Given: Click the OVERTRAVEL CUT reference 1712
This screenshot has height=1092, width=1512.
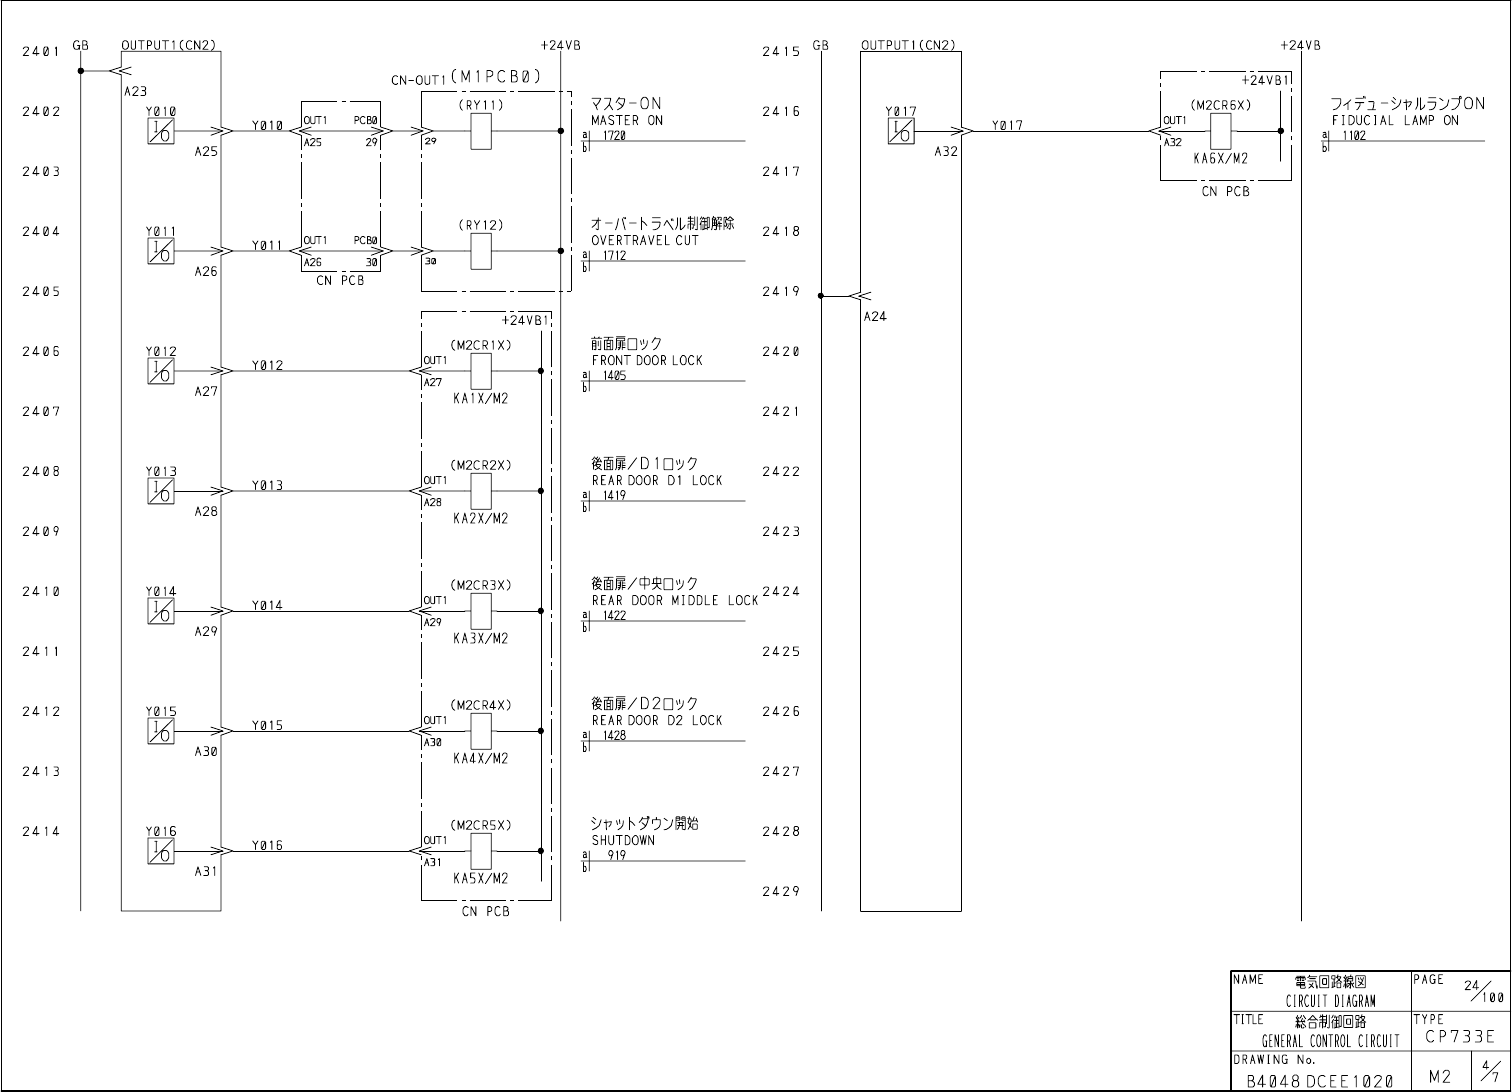Looking at the screenshot, I should [x=615, y=255].
